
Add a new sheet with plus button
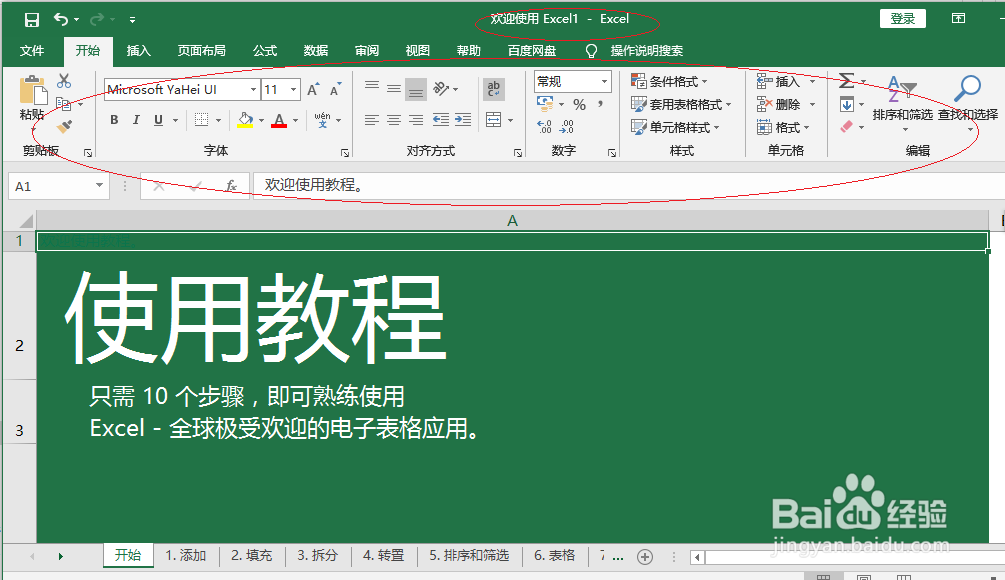click(645, 557)
